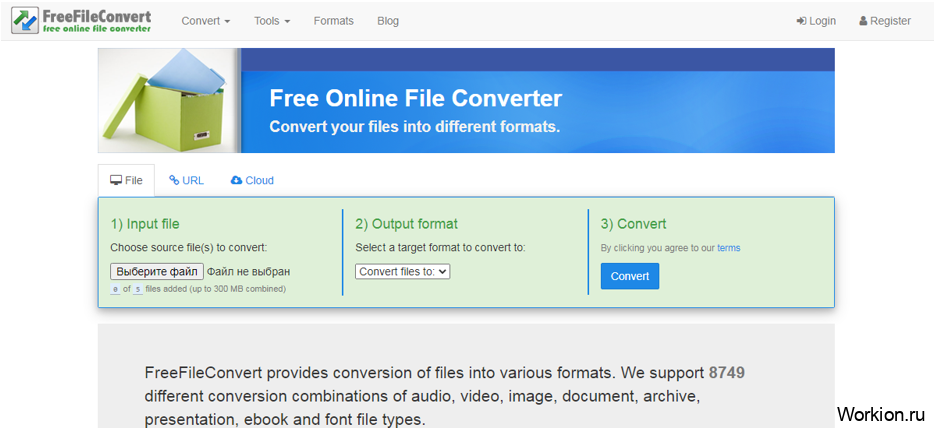Click the Login sign-in icon
Screen dimensions: 934x429
[801, 21]
